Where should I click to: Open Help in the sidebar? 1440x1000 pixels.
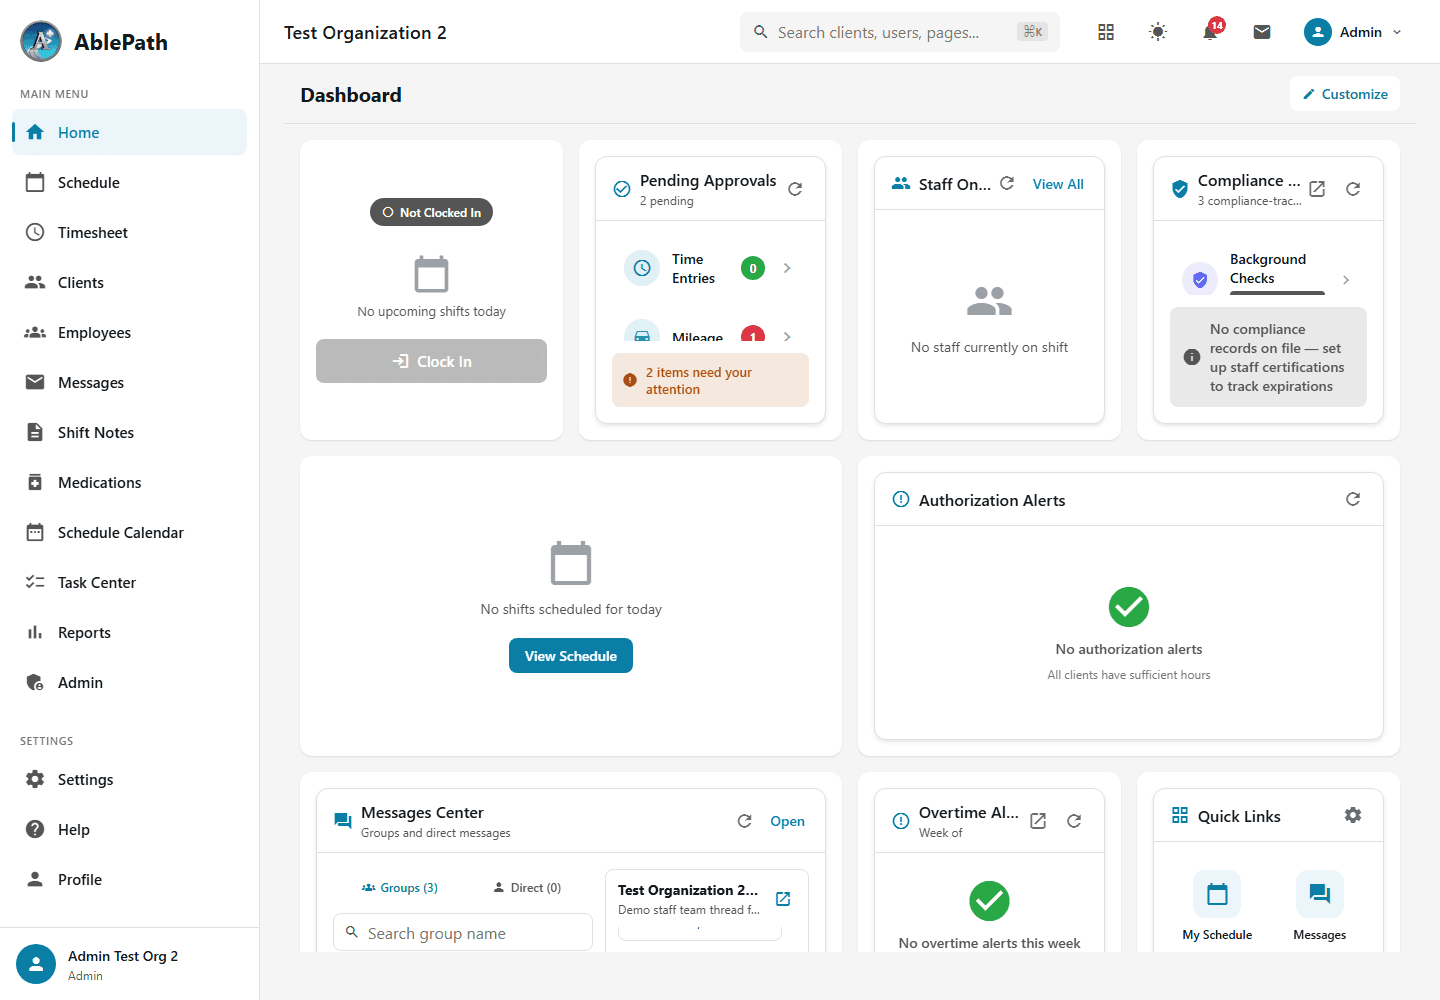130,829
